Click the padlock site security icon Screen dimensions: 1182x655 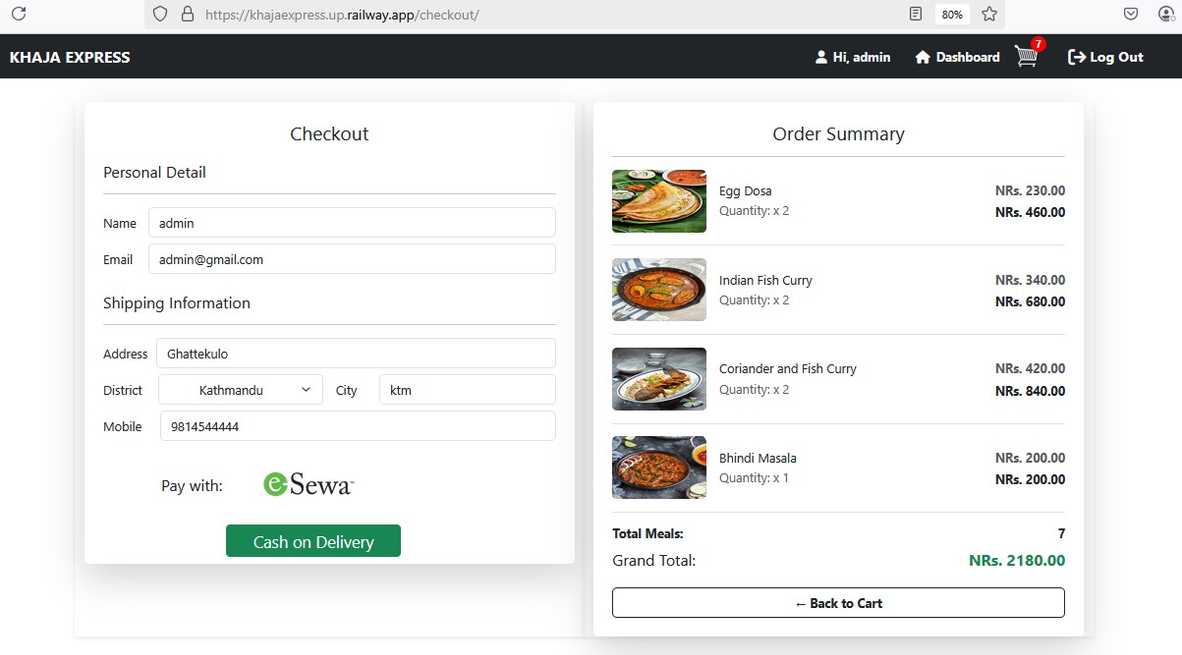[x=186, y=15]
